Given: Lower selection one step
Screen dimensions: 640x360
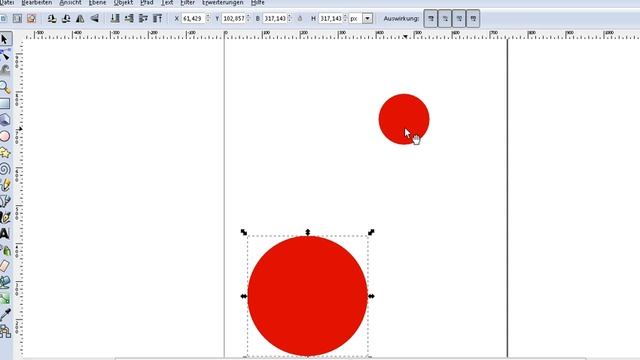Looking at the screenshot, I should pyautogui.click(x=129, y=18).
